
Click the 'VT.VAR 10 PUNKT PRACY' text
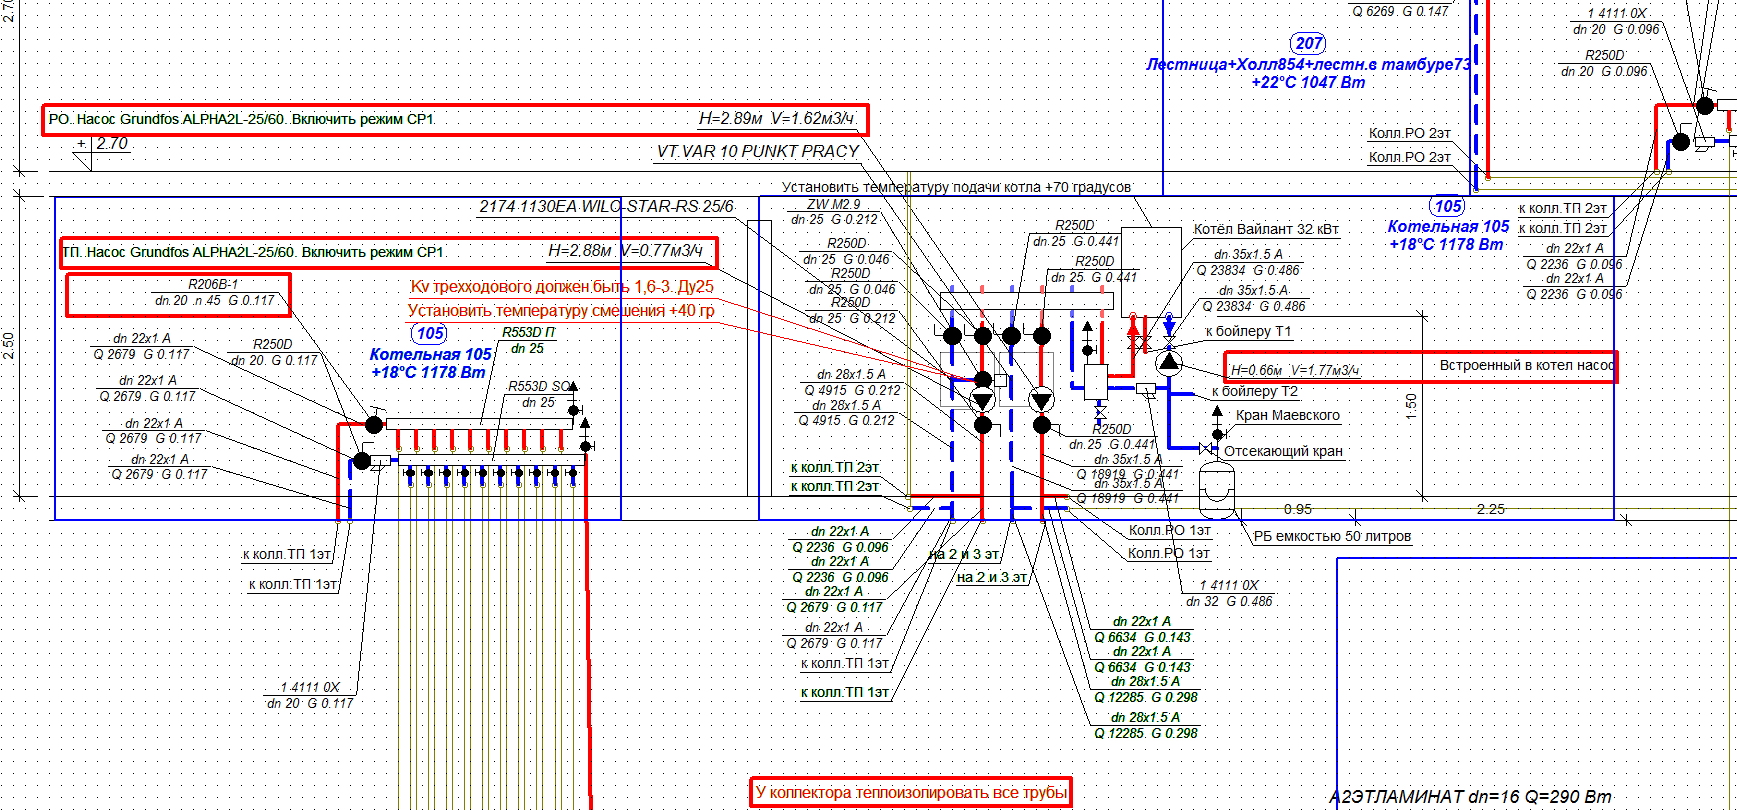coord(757,152)
